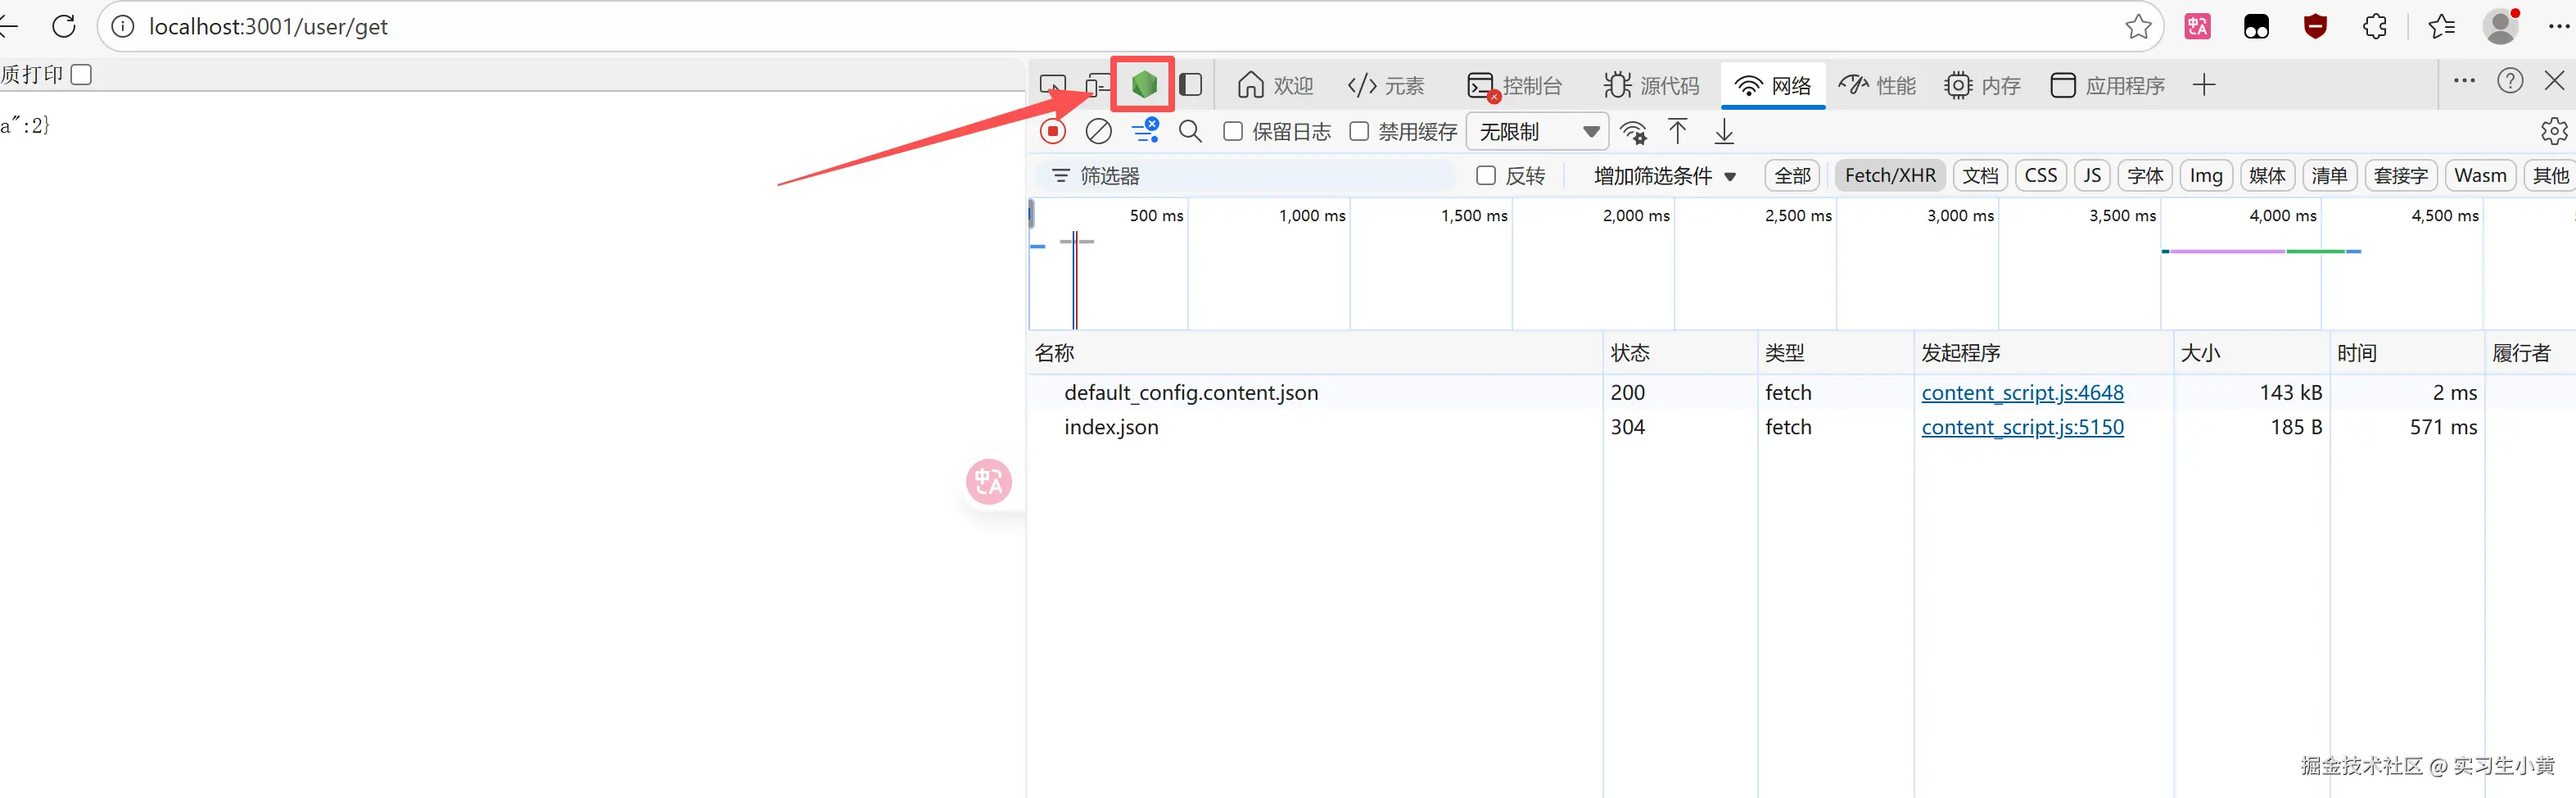The height and width of the screenshot is (798, 2576).
Task: Enable the 禁用缓存 checkbox
Action: coord(1359,131)
